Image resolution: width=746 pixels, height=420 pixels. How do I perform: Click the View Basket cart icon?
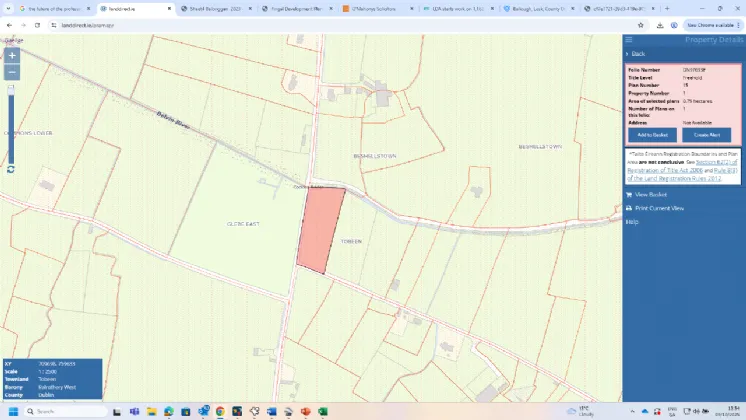pos(629,195)
